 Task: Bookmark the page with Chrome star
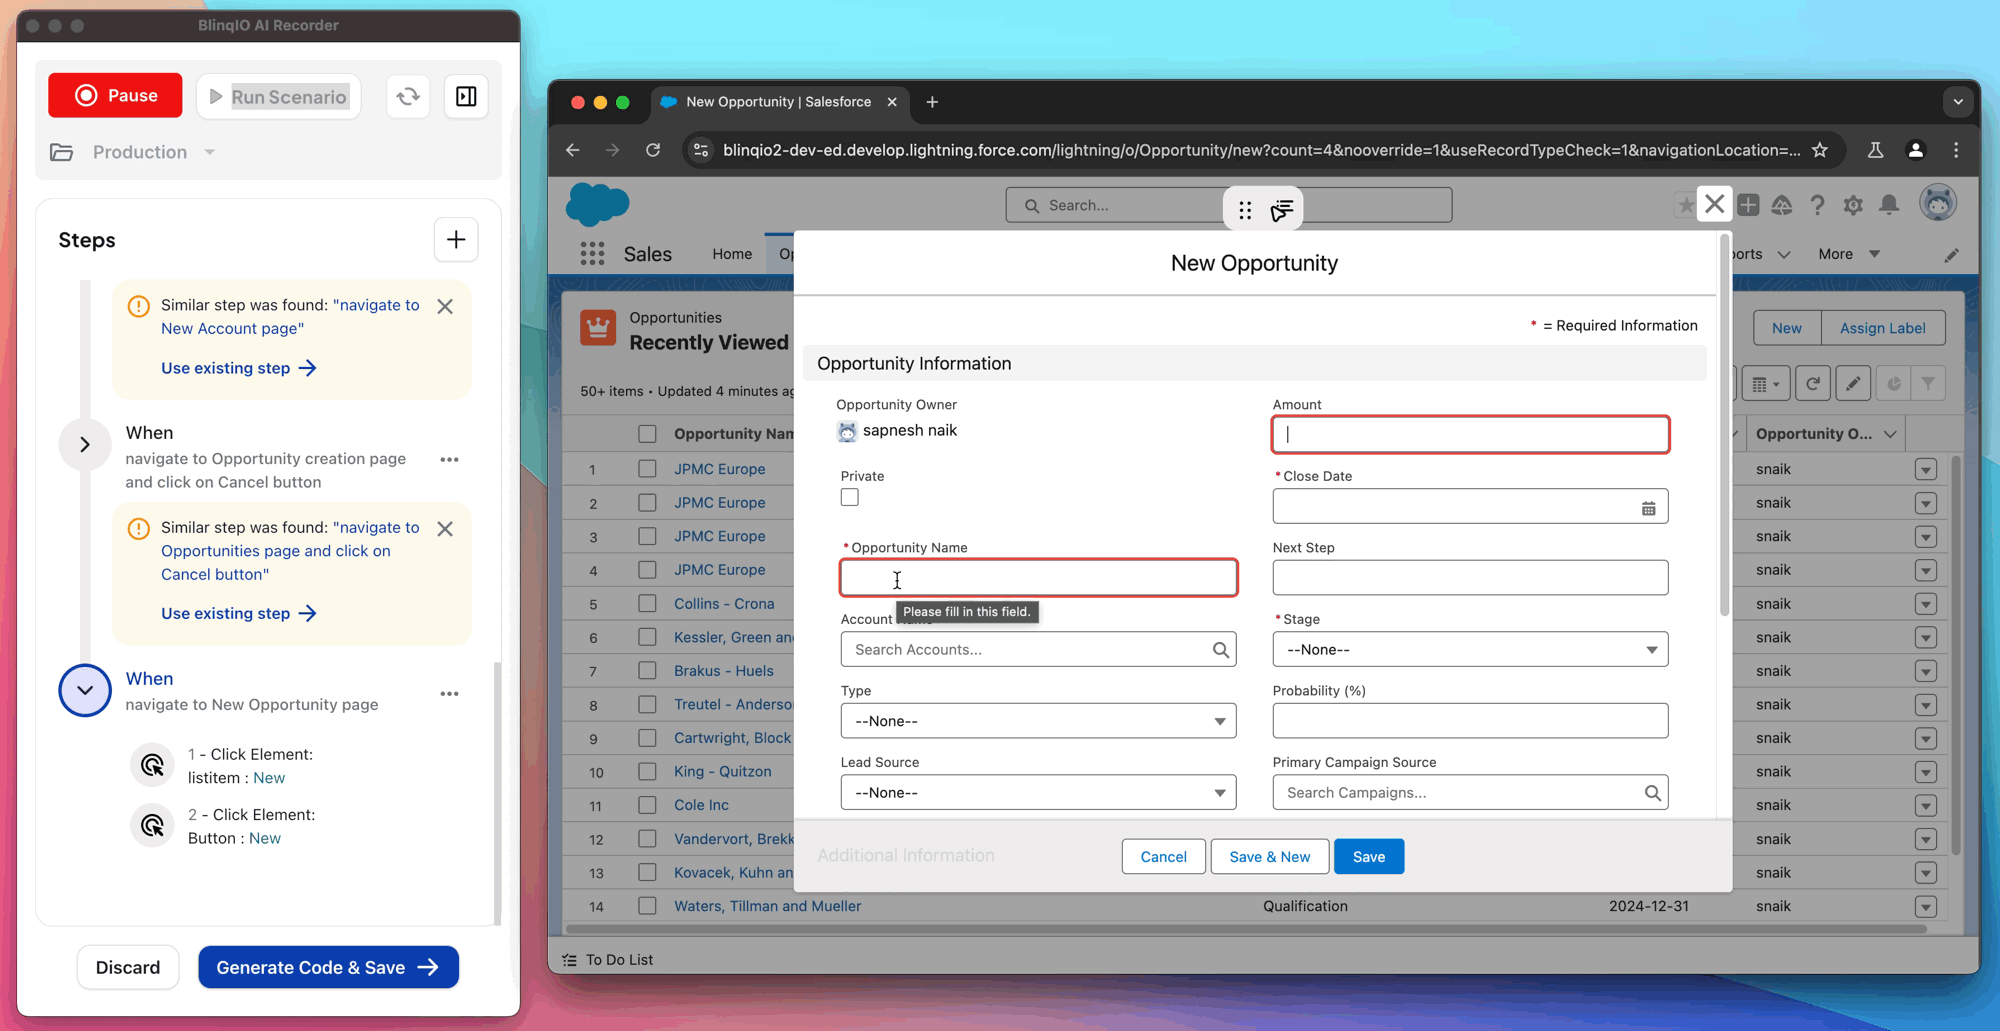click(1820, 150)
